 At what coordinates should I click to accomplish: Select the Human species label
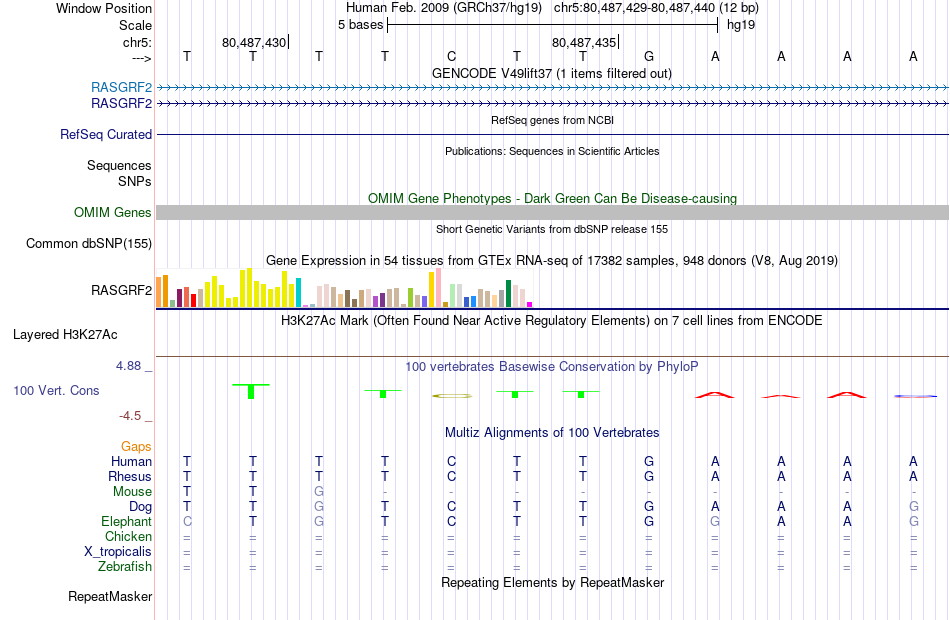(131, 461)
